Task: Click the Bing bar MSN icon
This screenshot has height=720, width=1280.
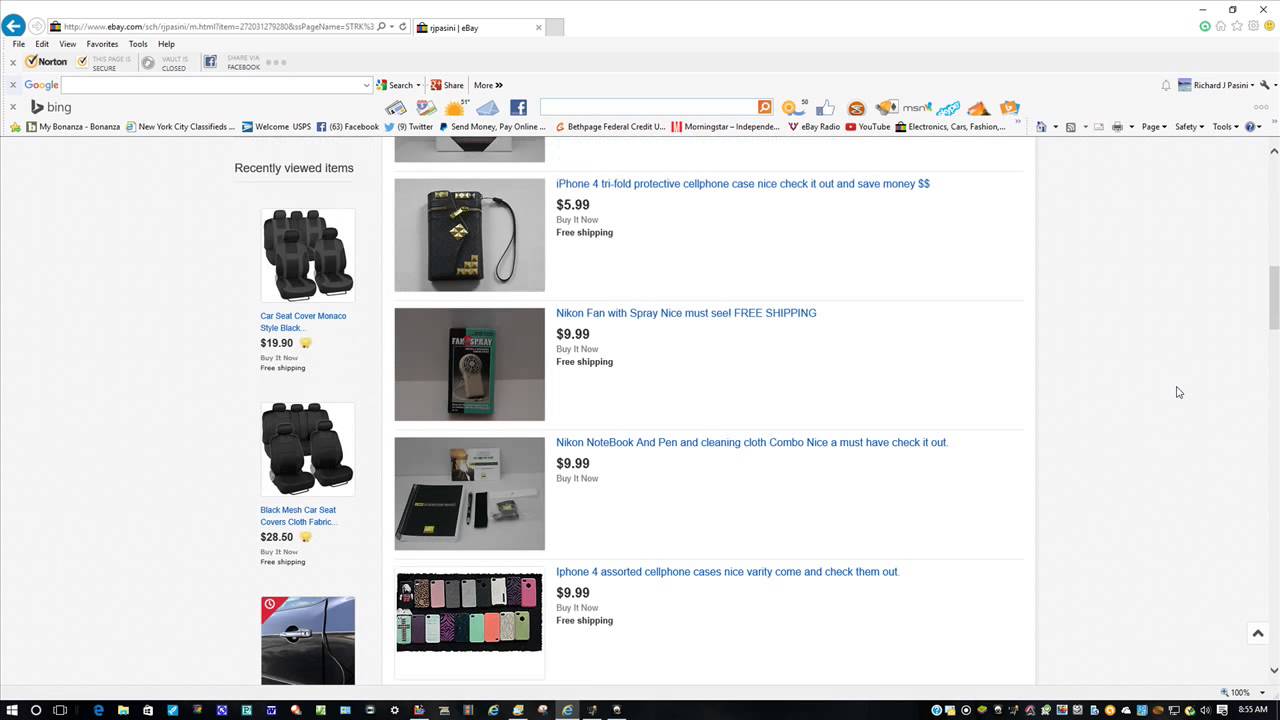Action: coord(916,107)
